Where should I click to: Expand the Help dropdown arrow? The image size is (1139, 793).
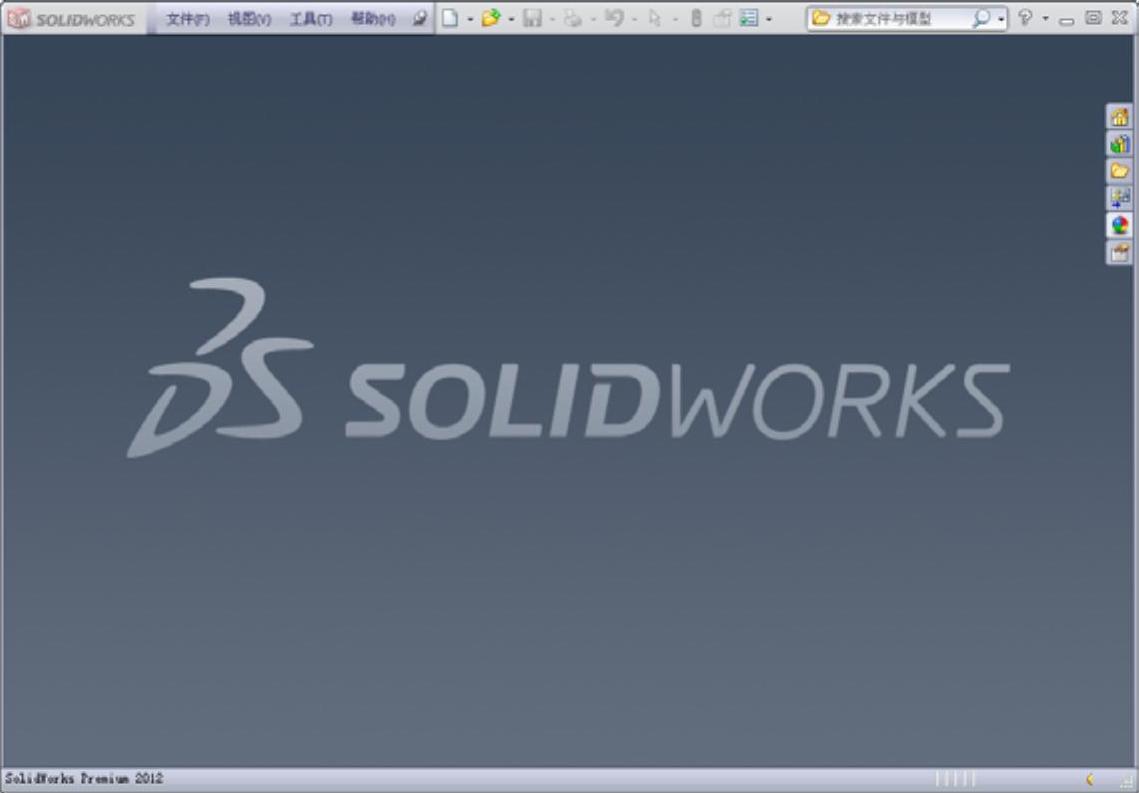point(1045,19)
